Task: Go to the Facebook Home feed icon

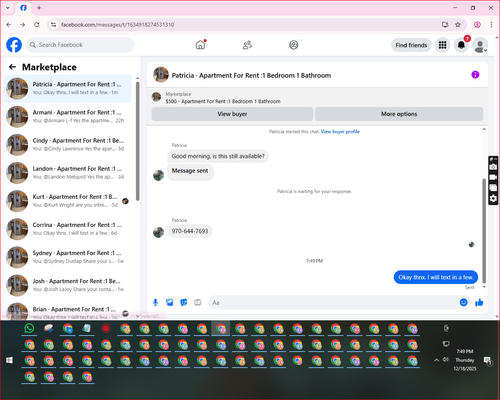Action: tap(200, 45)
